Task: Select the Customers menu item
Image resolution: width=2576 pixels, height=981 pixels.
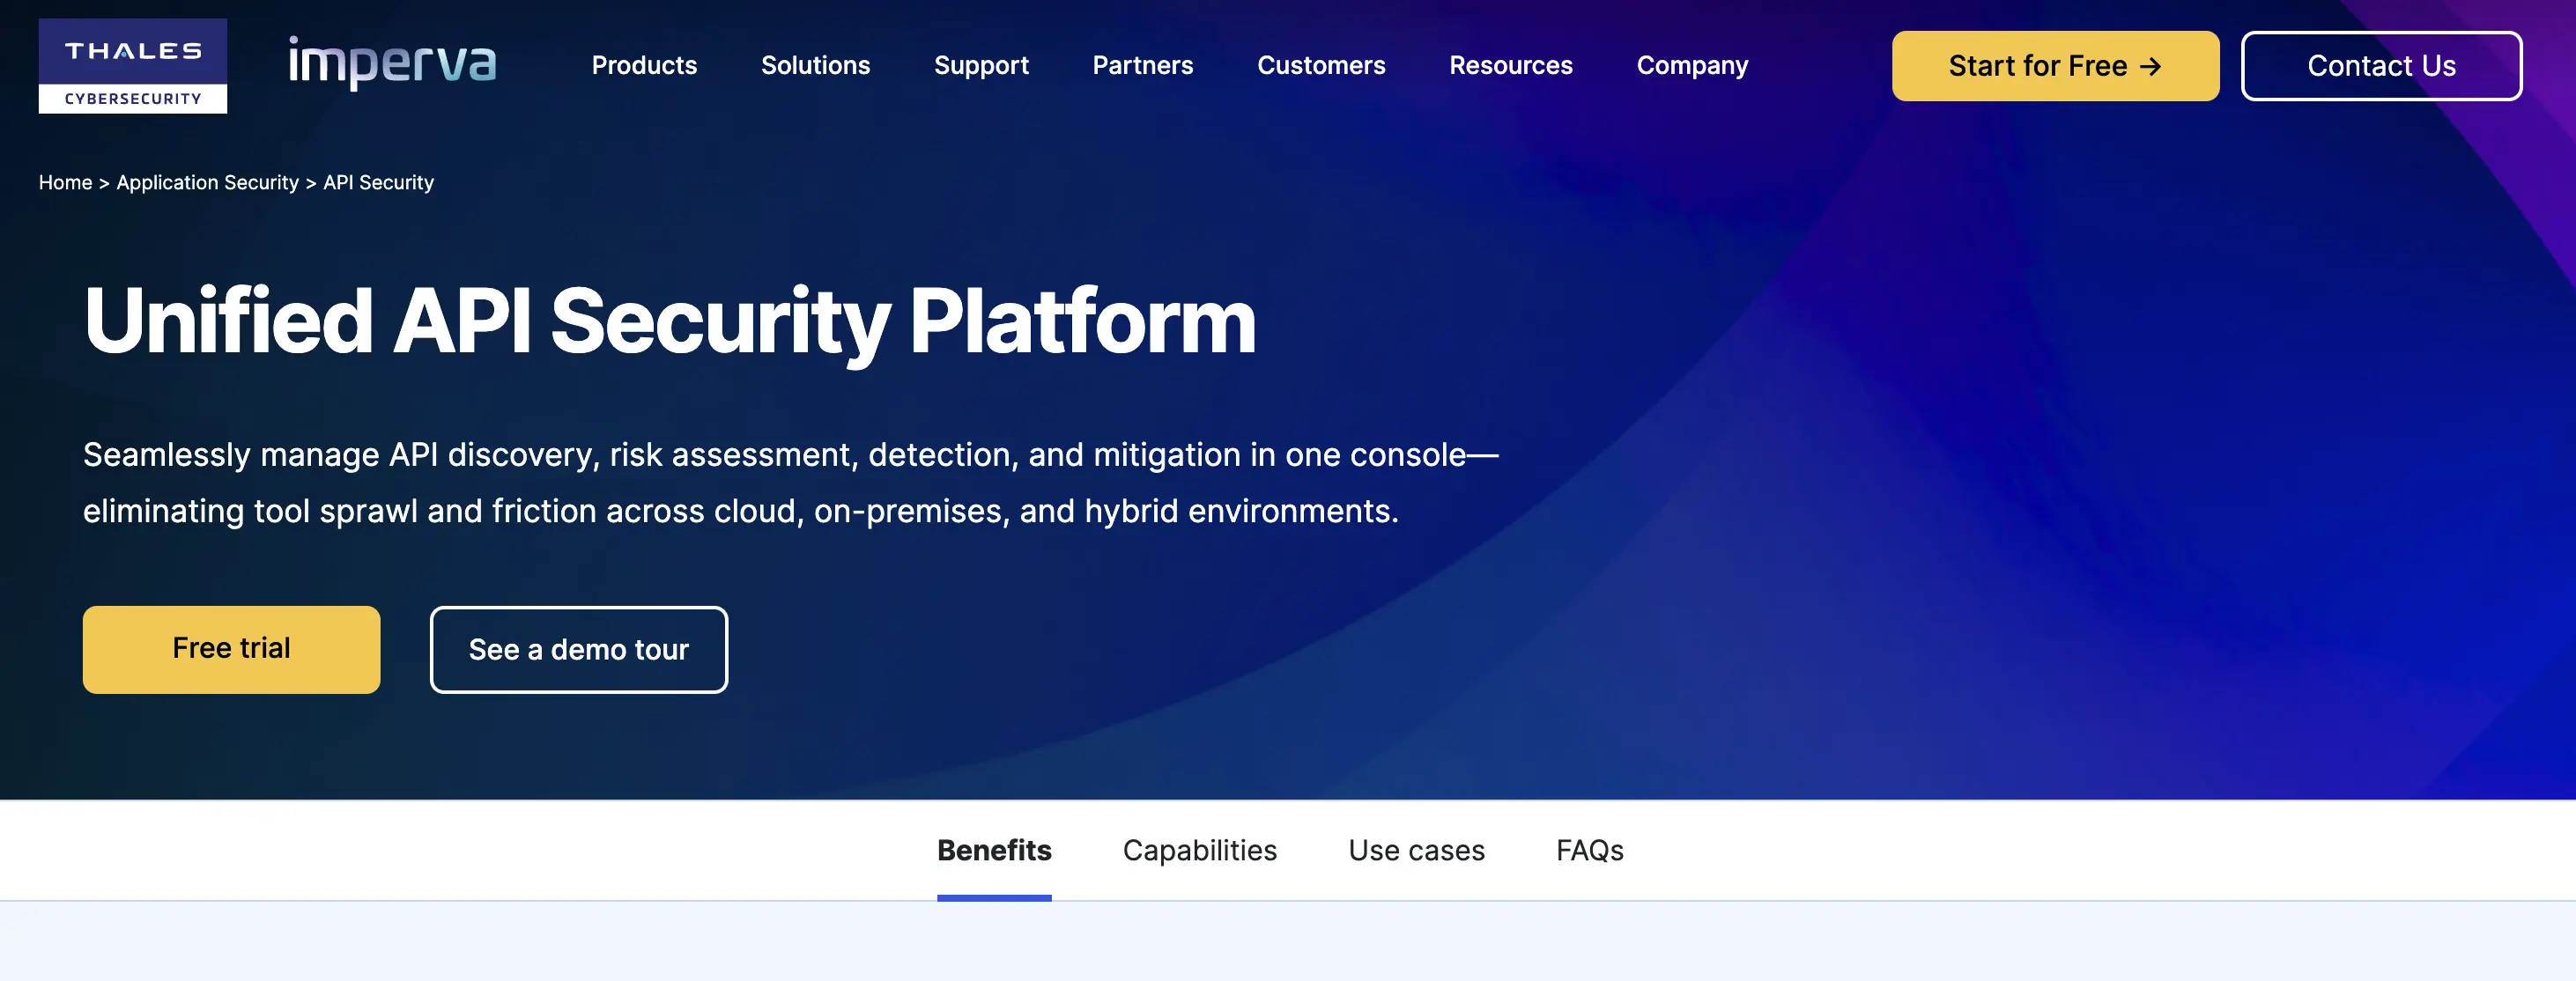Action: (x=1321, y=66)
